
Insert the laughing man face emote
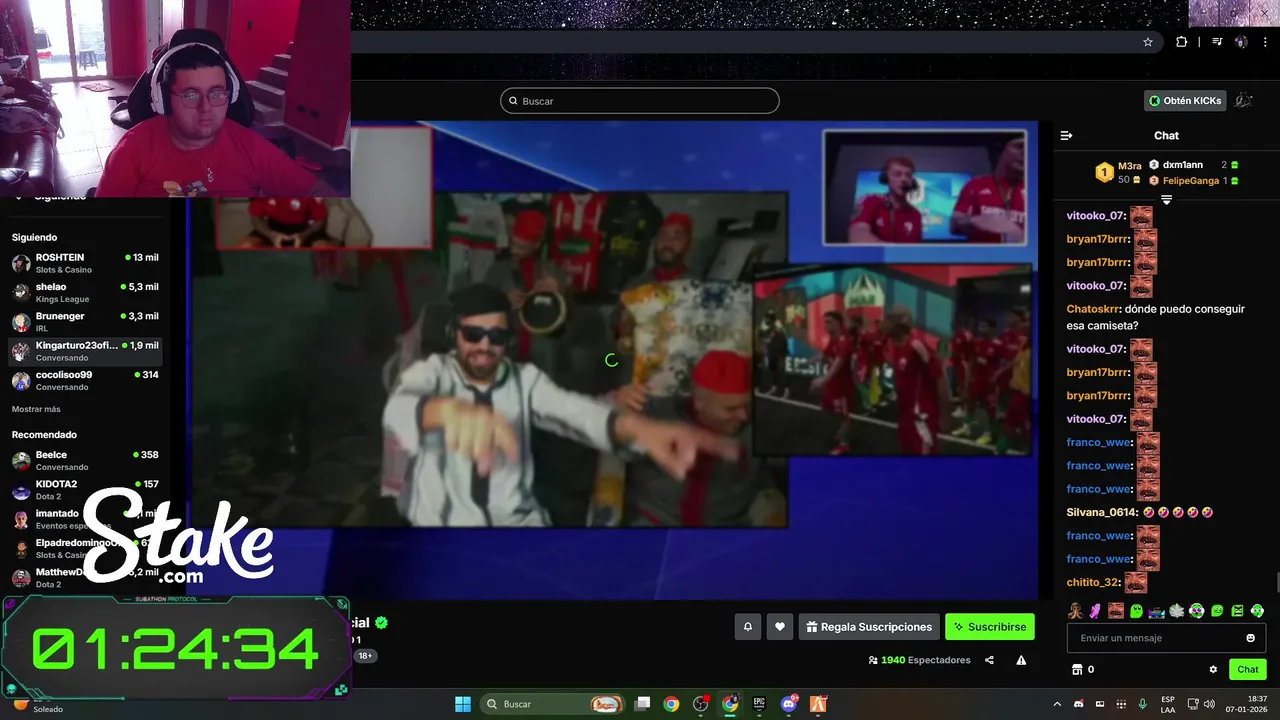click(1116, 610)
